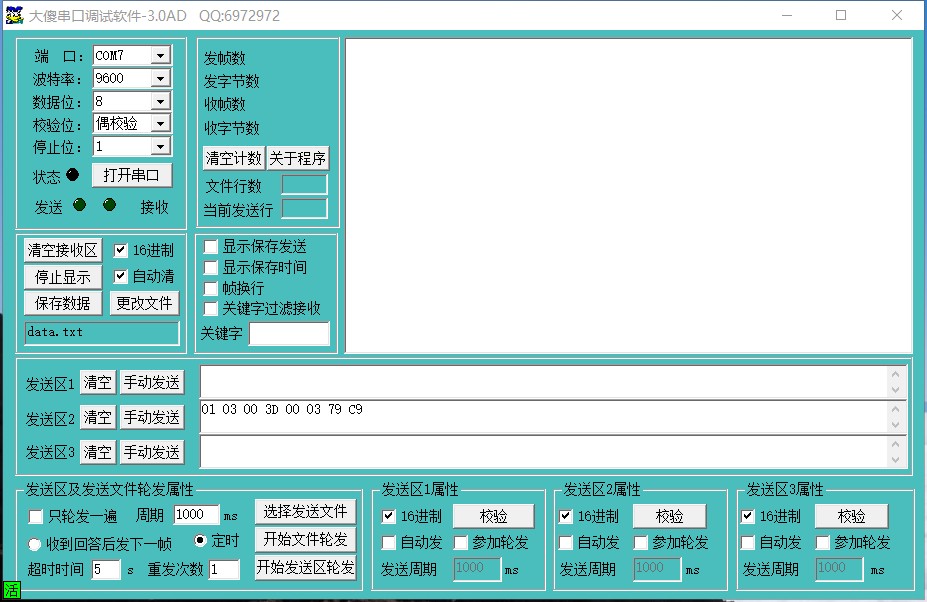
Task: Click 校验 button in 发送区1属性
Action: click(x=494, y=516)
